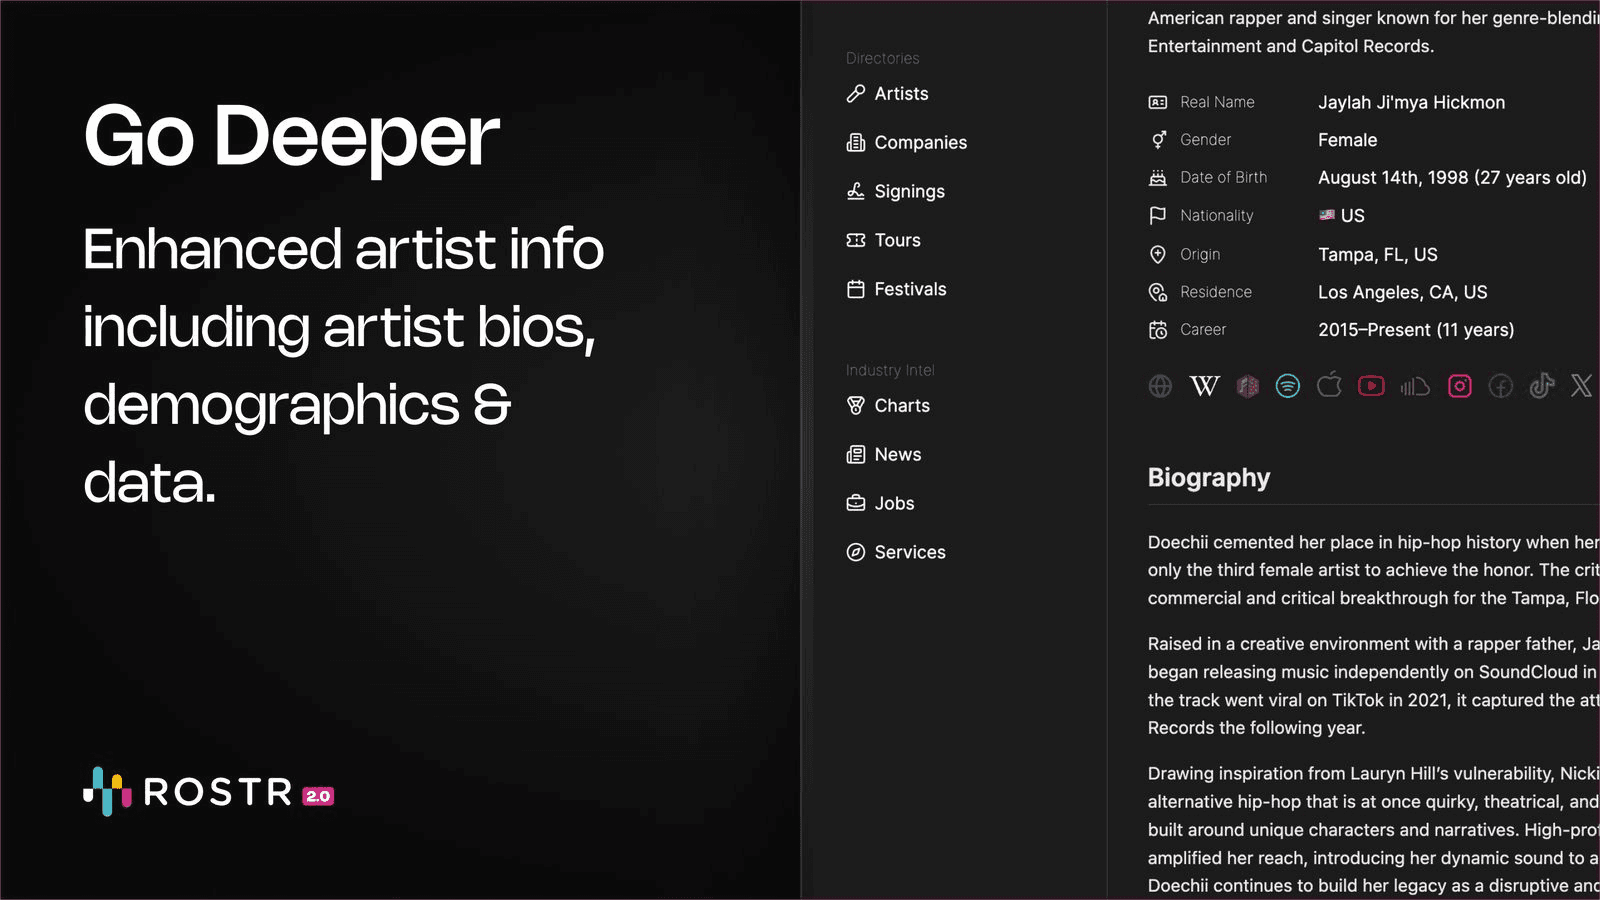Viewport: 1600px width, 900px height.
Task: Open the SoundCloud icon link
Action: [1414, 386]
